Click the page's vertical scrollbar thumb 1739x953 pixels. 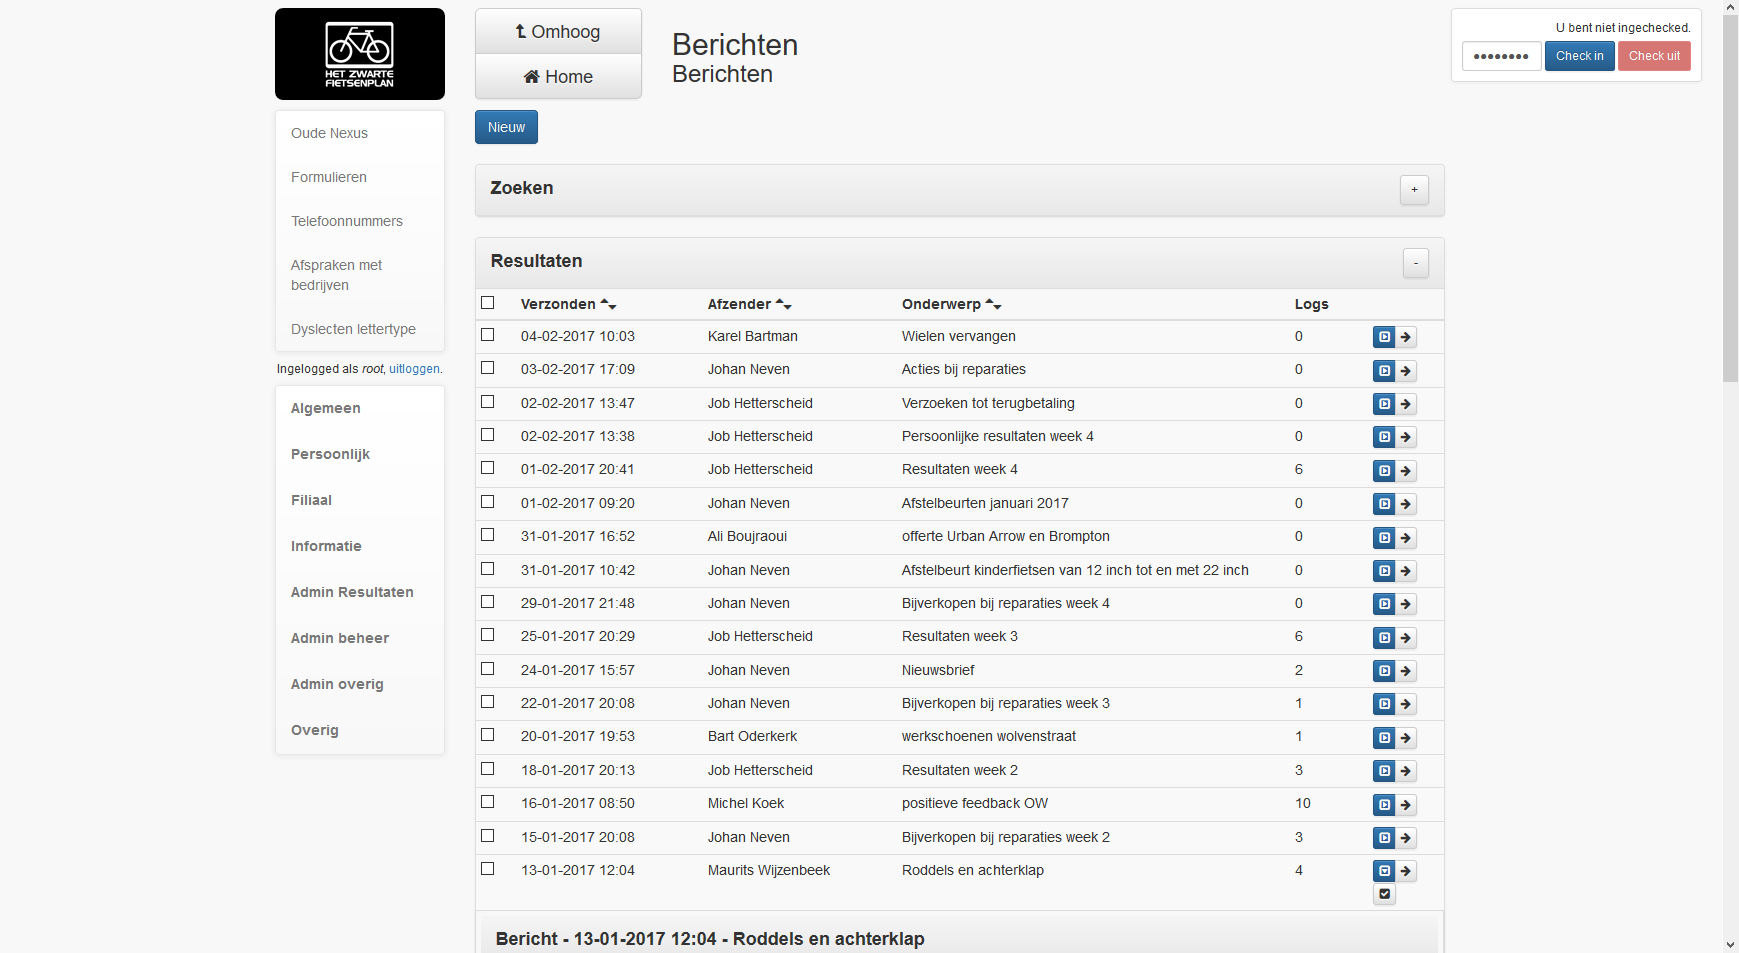(x=1730, y=200)
